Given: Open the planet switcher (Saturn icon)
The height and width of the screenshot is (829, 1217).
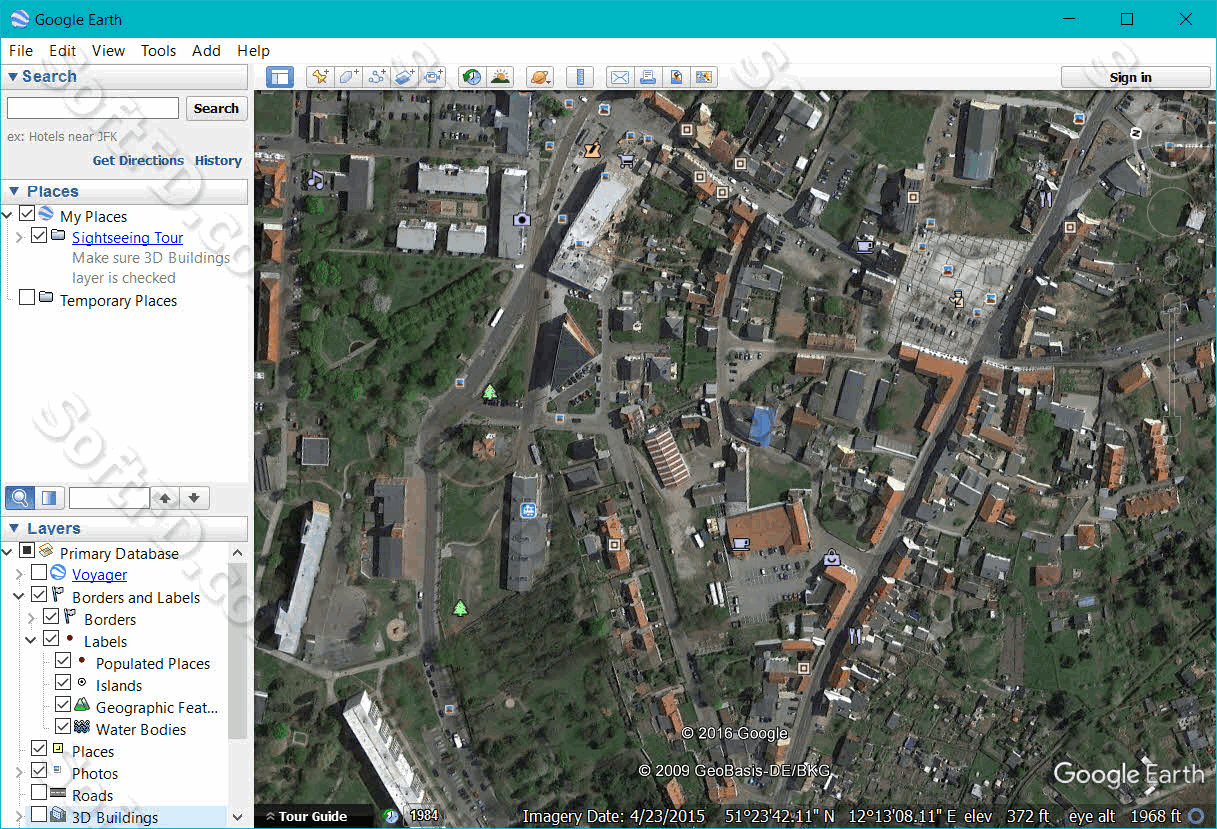Looking at the screenshot, I should [541, 77].
